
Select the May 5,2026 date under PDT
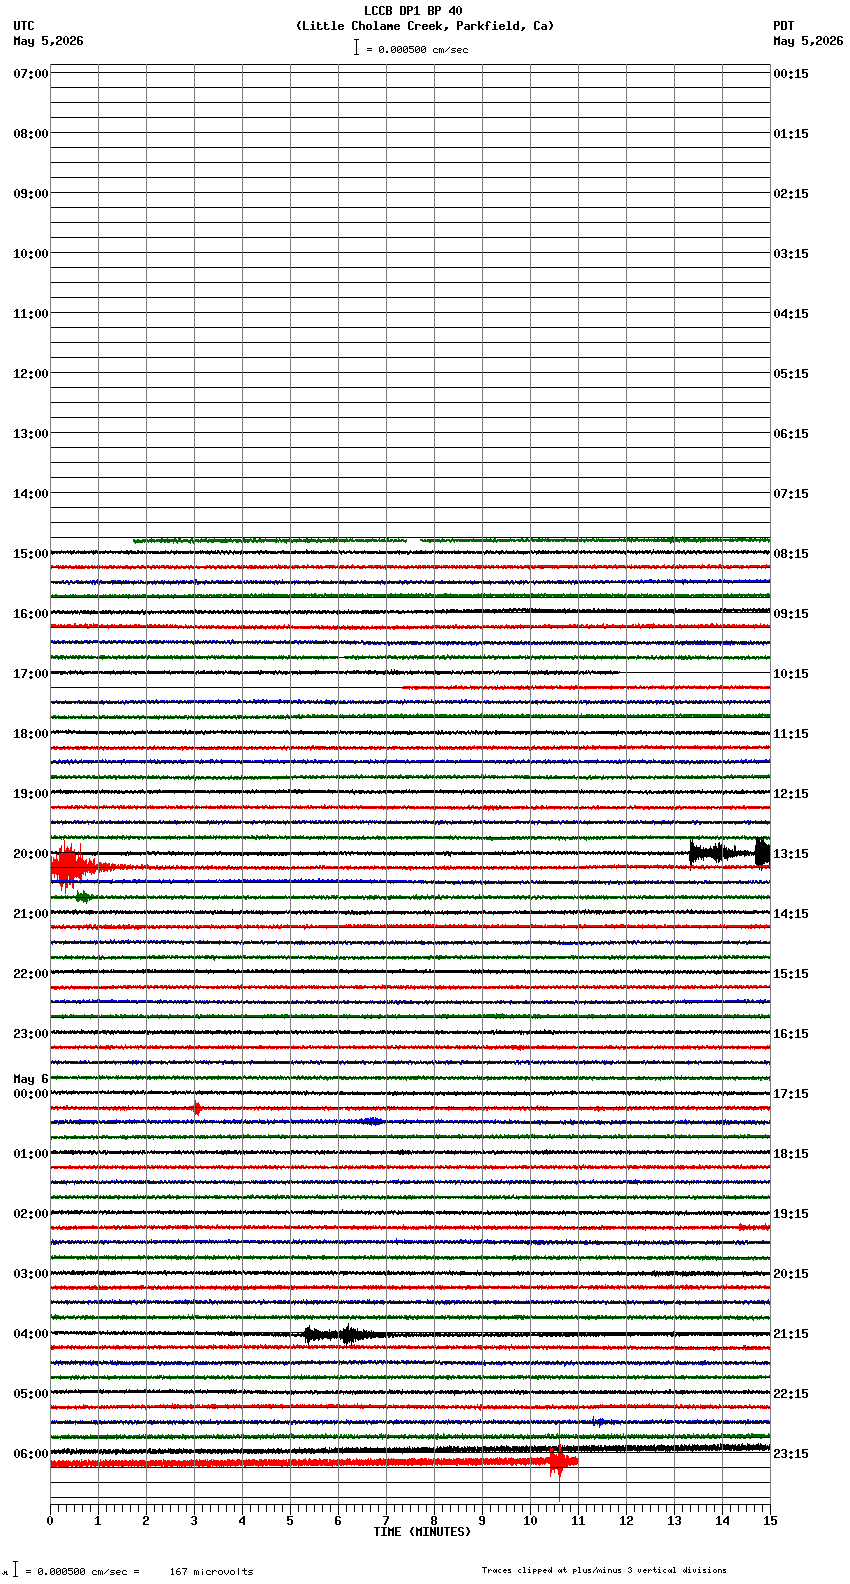coord(808,41)
